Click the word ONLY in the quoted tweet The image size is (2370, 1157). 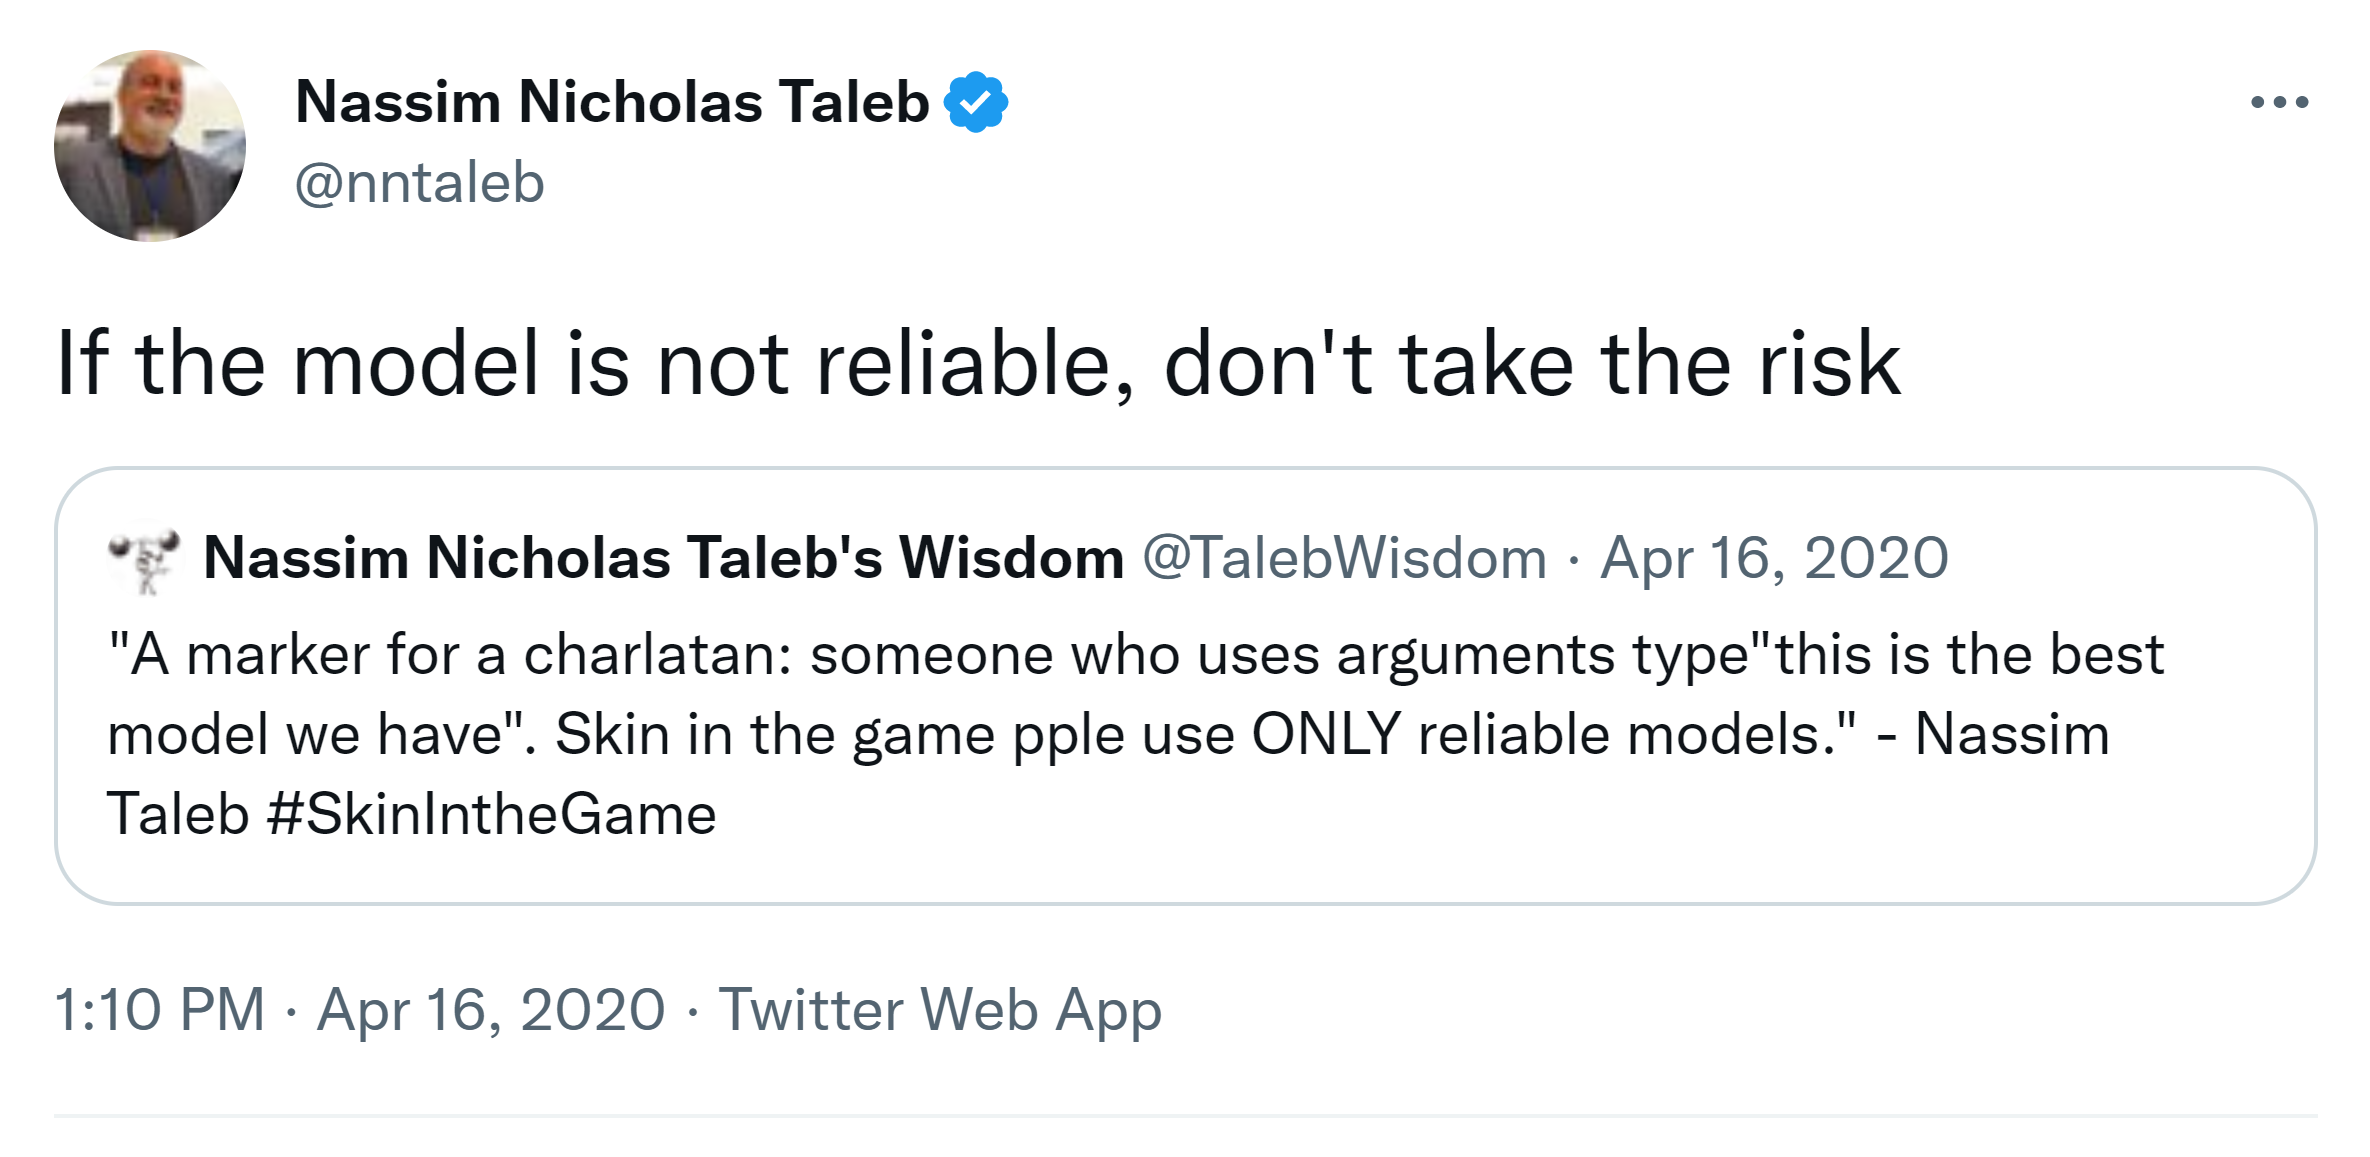pos(1325,735)
